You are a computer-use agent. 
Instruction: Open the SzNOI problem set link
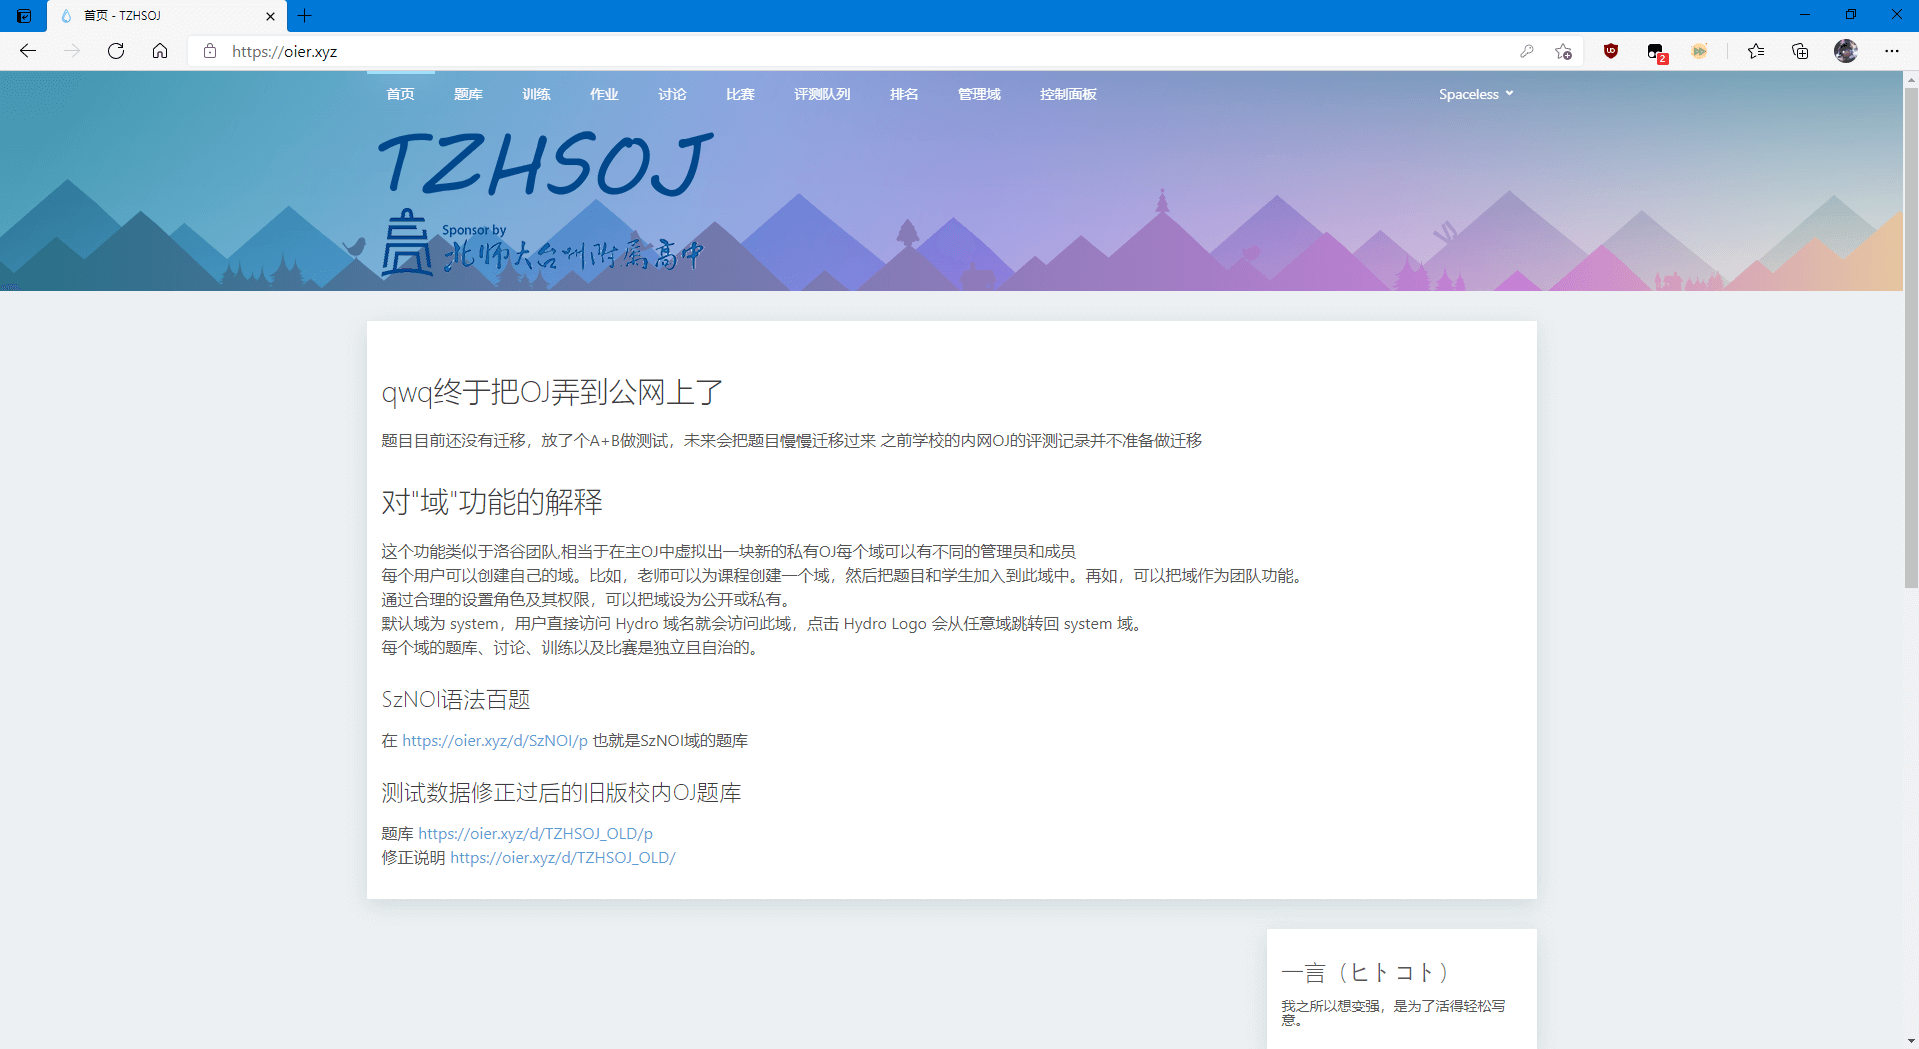pyautogui.click(x=495, y=741)
